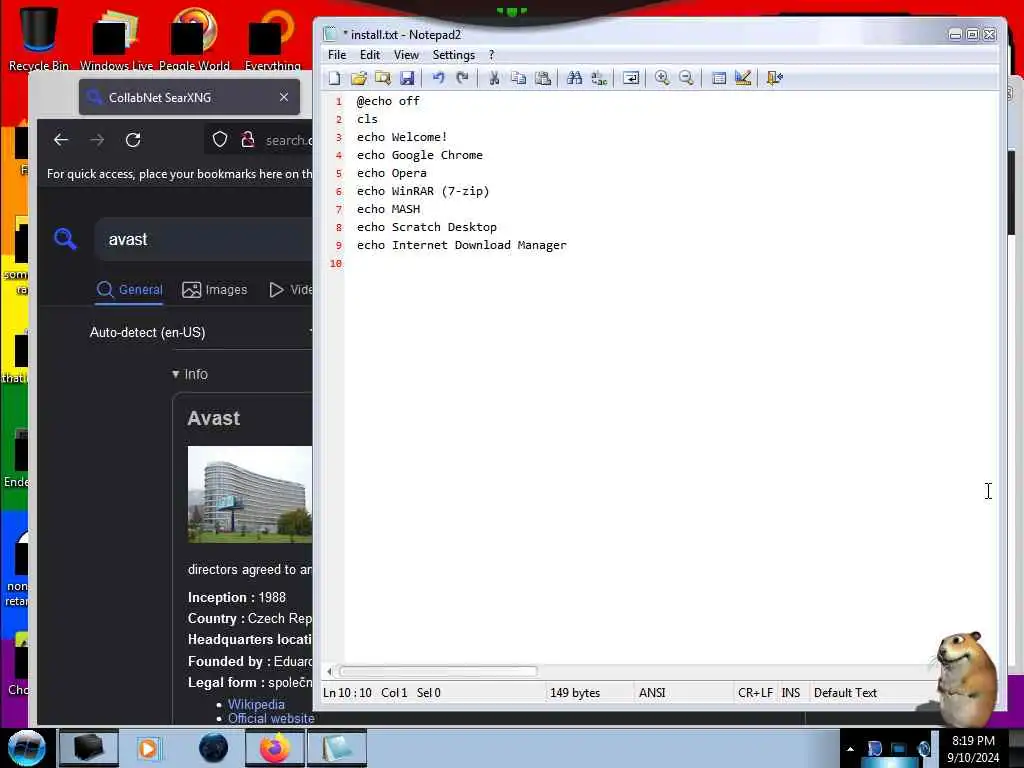Toggle word wrap toolbar icon
The height and width of the screenshot is (768, 1024).
630,78
